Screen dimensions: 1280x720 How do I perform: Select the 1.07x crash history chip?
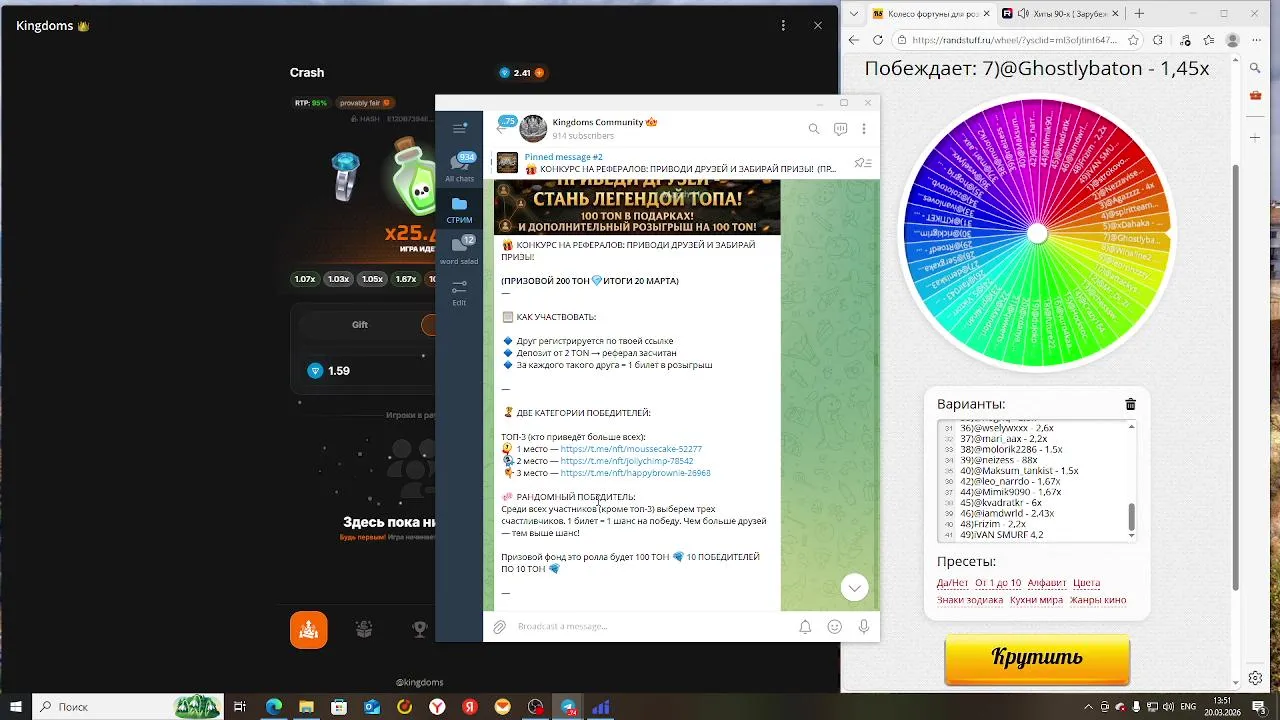tap(305, 279)
